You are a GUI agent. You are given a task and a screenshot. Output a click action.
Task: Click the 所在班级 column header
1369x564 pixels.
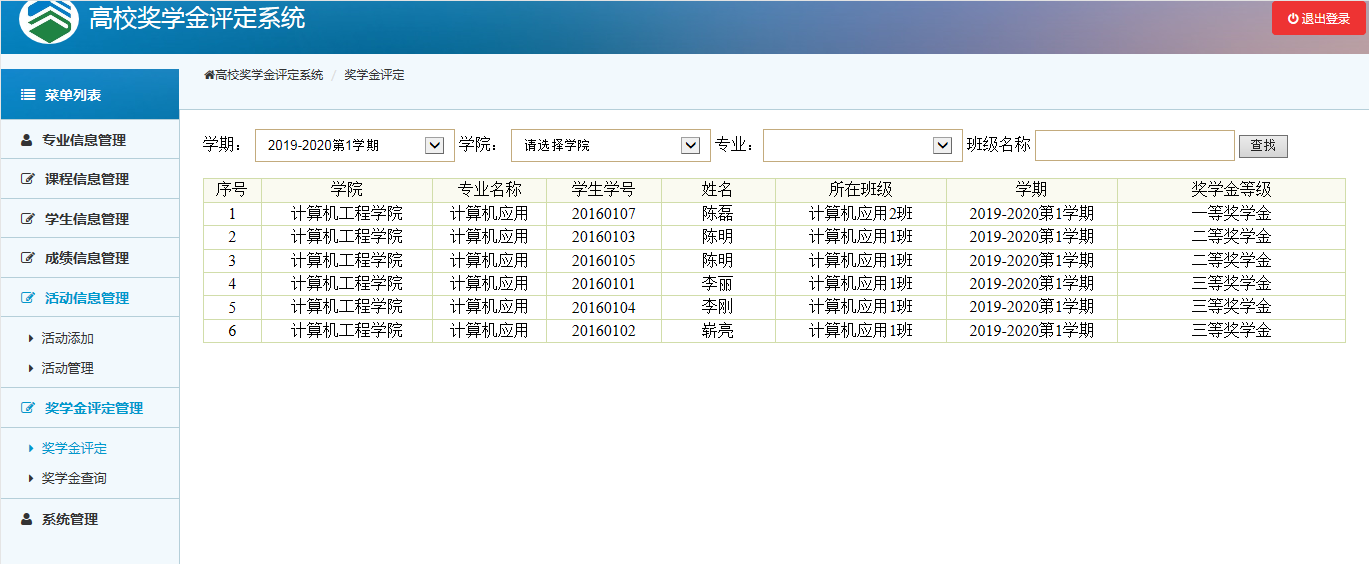[x=861, y=190]
